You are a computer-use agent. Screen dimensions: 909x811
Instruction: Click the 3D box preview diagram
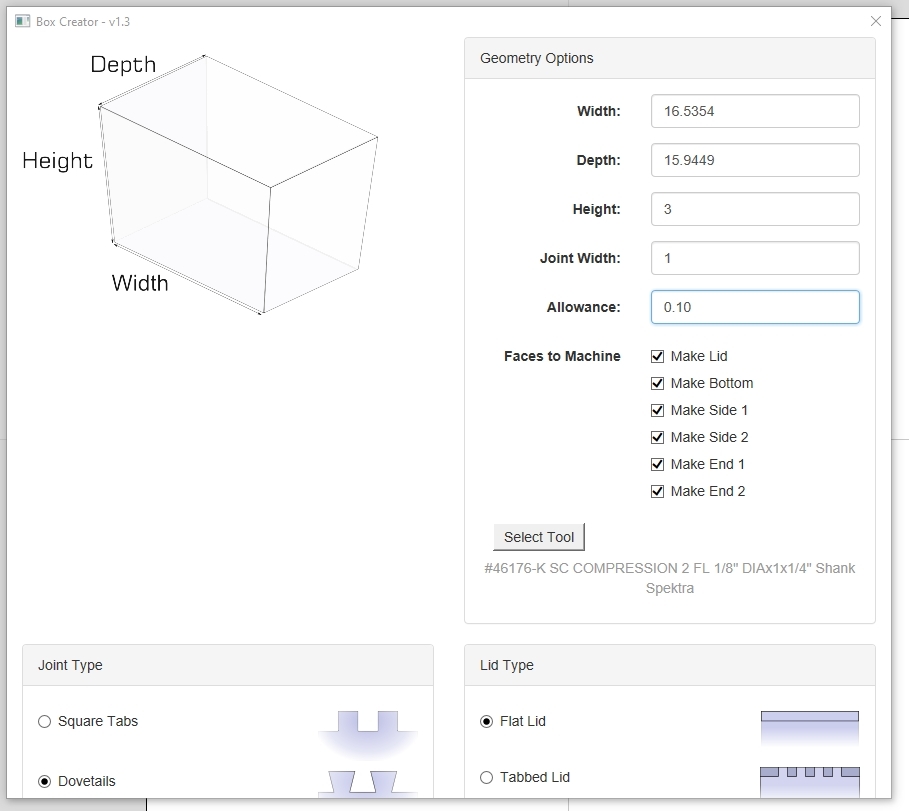(238, 185)
